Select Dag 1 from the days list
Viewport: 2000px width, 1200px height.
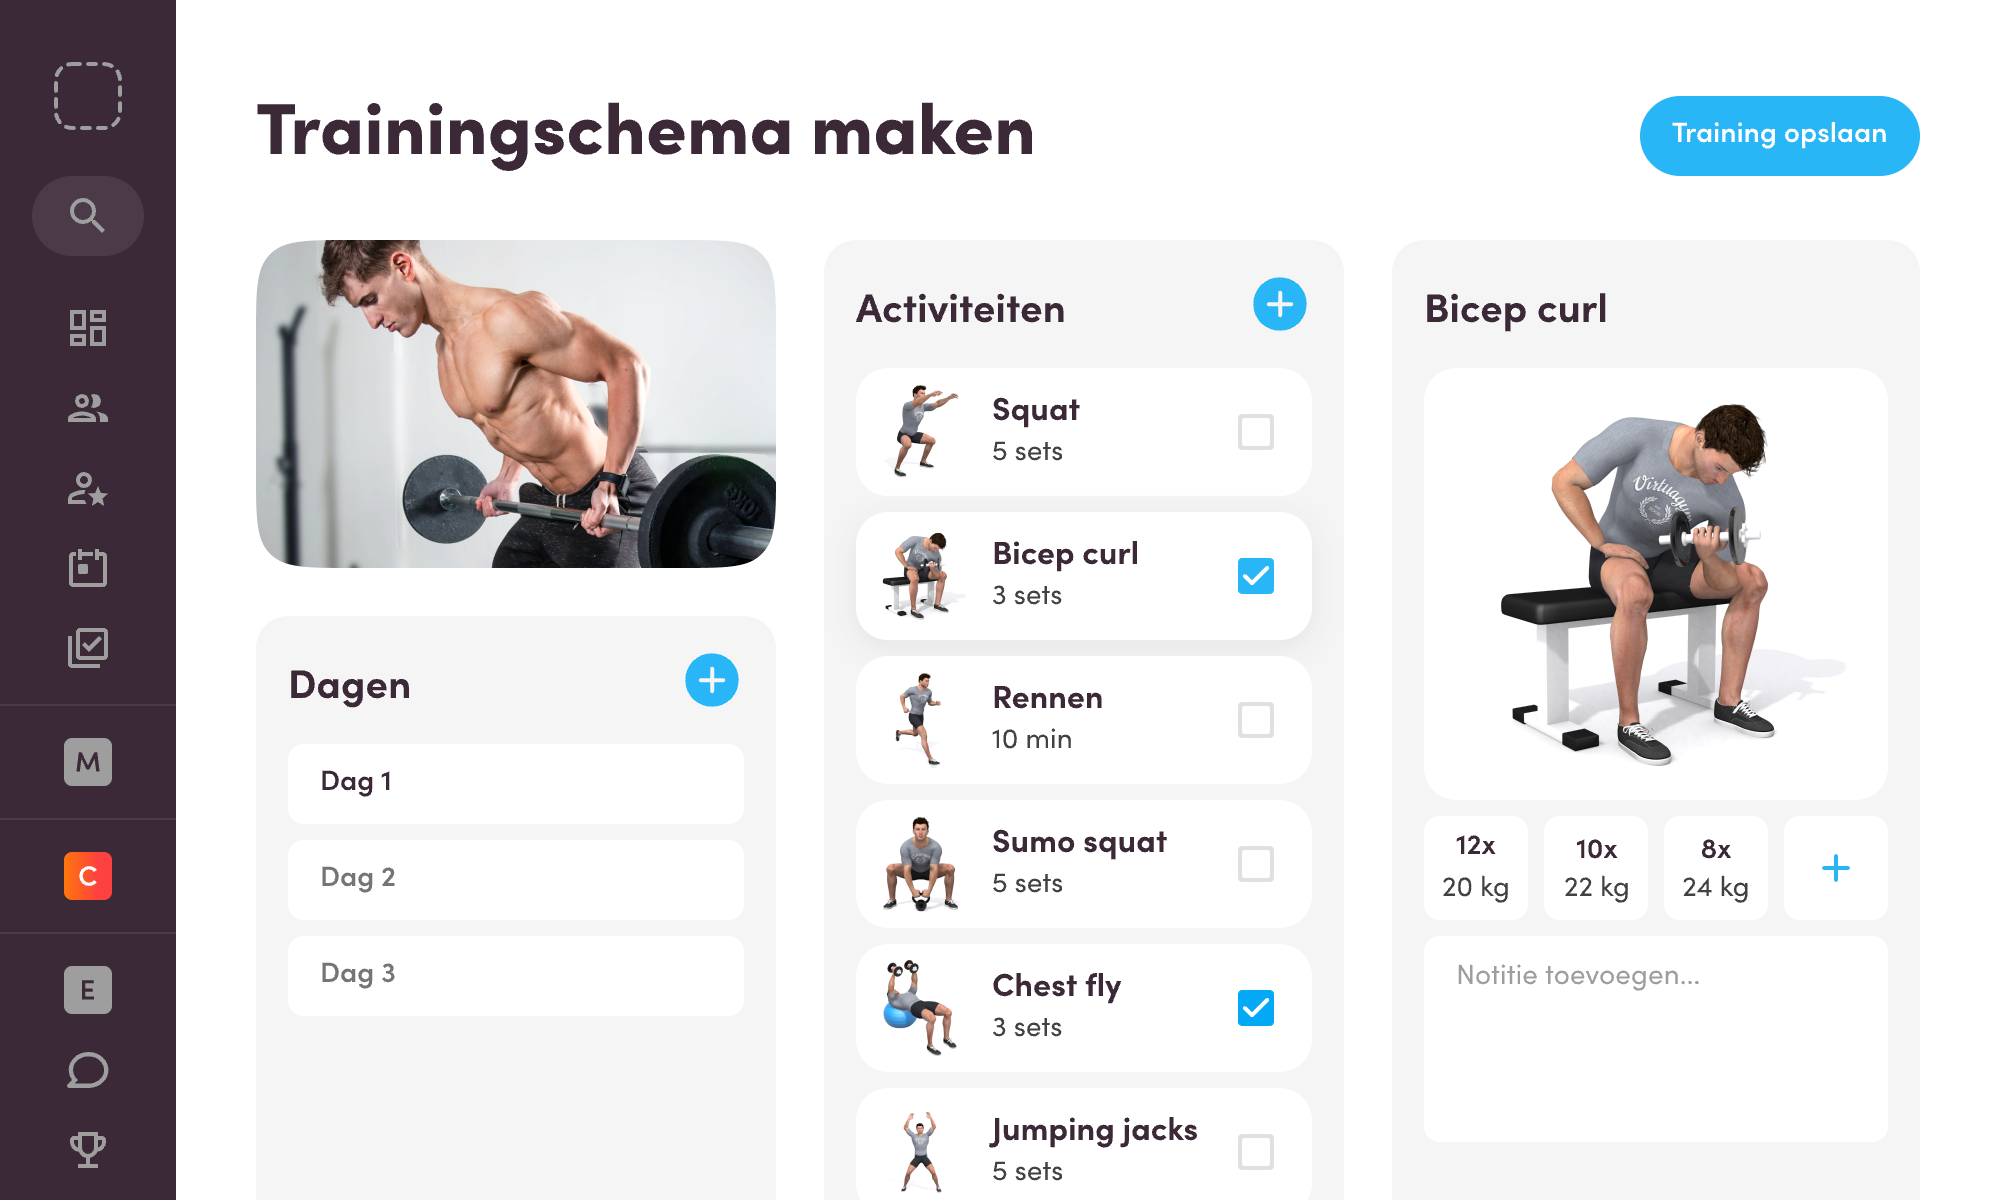[519, 780]
